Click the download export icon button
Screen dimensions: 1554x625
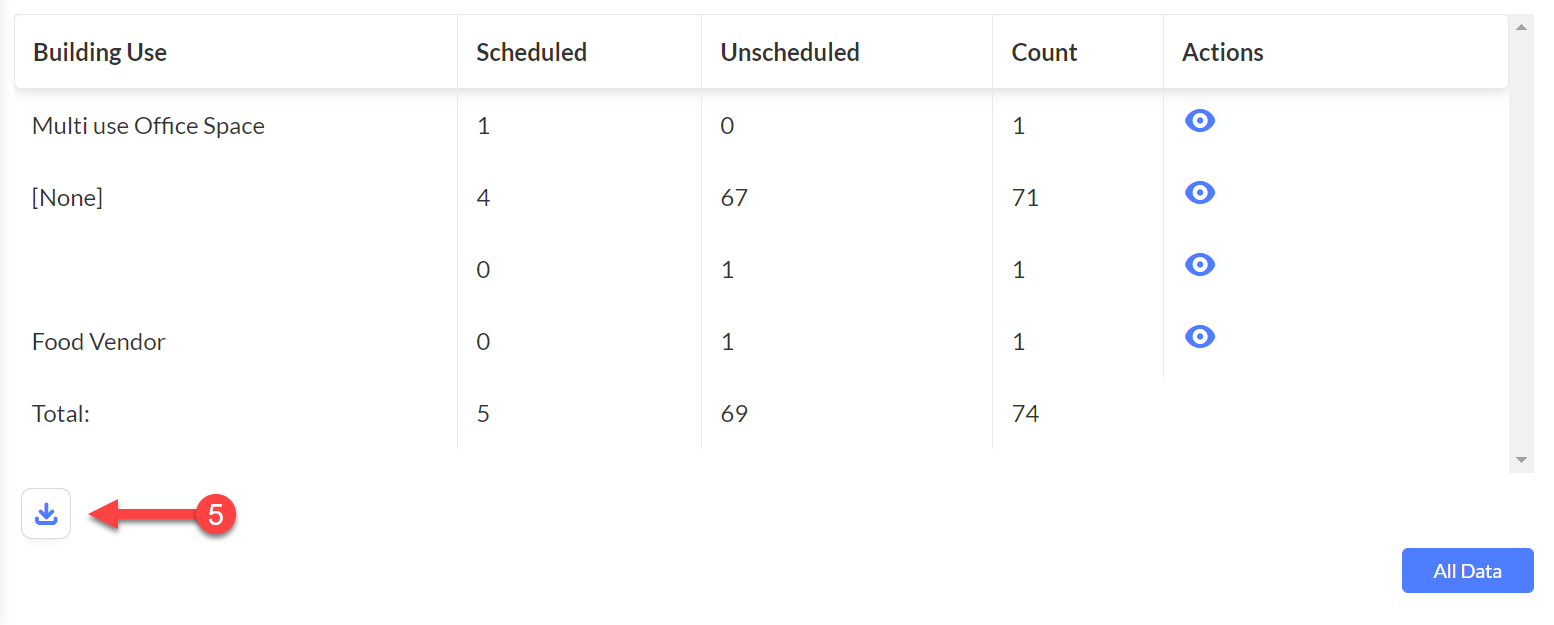tap(46, 514)
